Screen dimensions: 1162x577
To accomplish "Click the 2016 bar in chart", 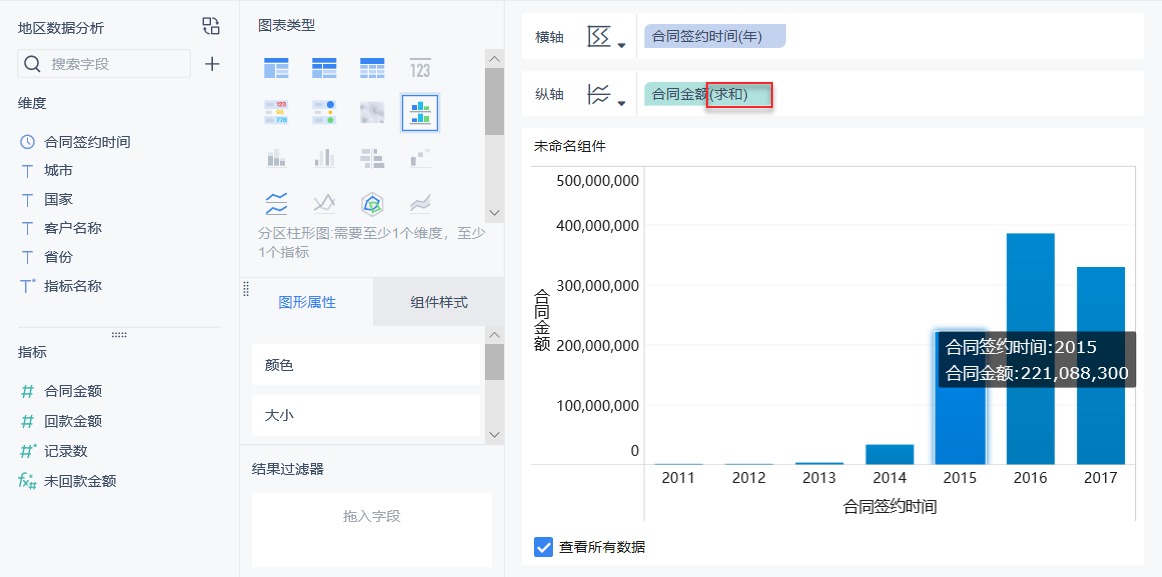I will tap(1030, 349).
